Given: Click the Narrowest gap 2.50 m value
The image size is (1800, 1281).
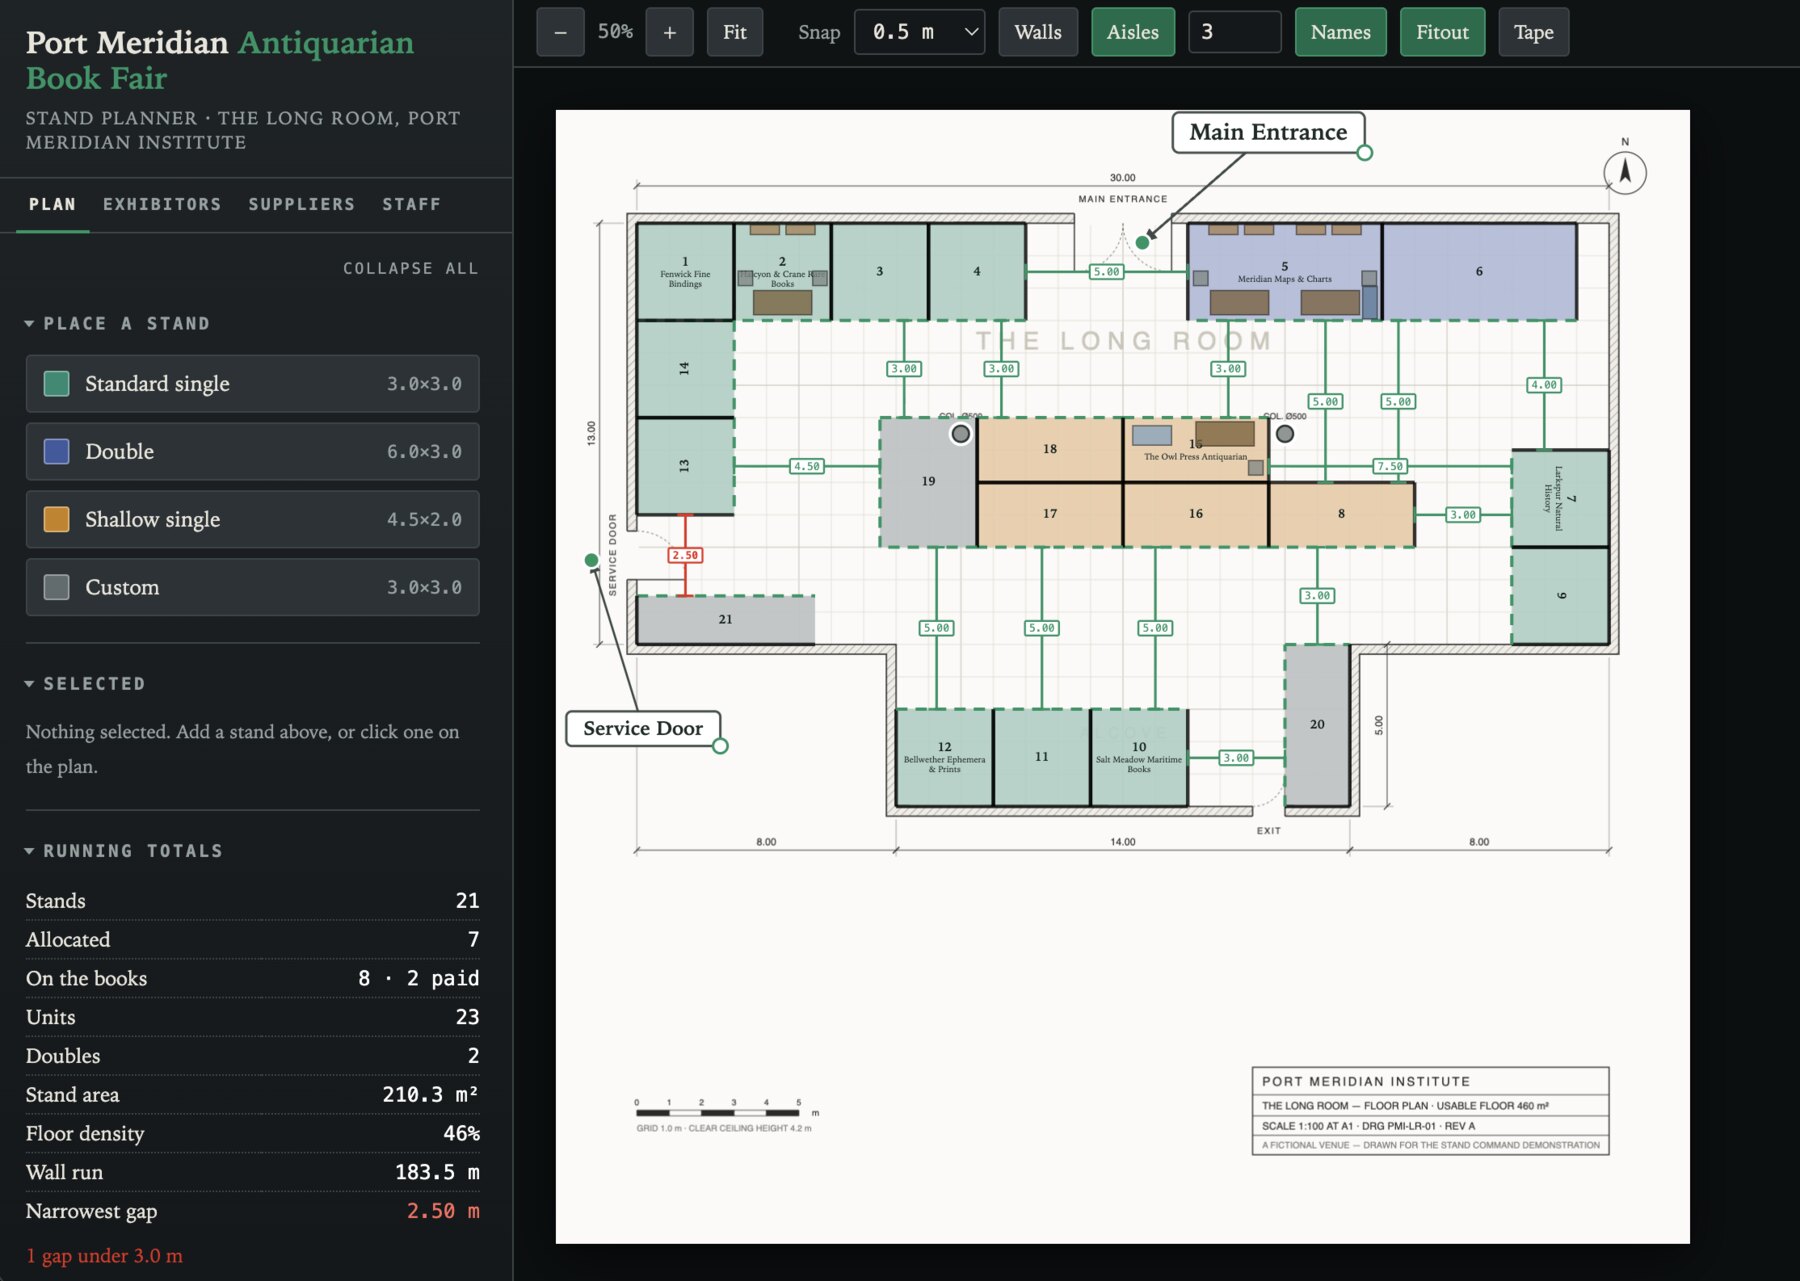Looking at the screenshot, I should (x=443, y=1211).
